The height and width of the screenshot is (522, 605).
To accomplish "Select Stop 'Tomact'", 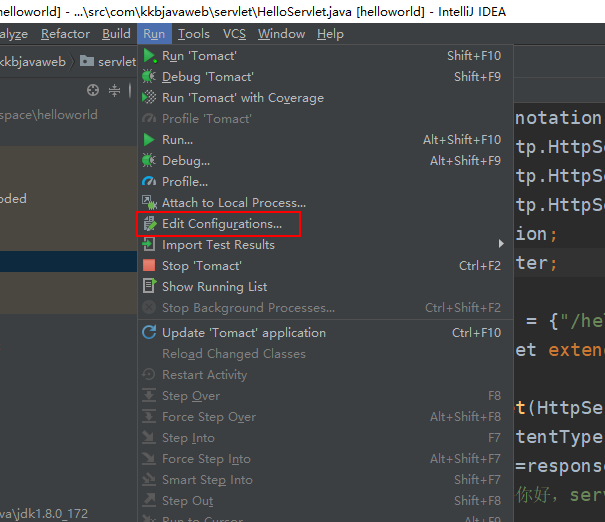I will tap(325, 266).
